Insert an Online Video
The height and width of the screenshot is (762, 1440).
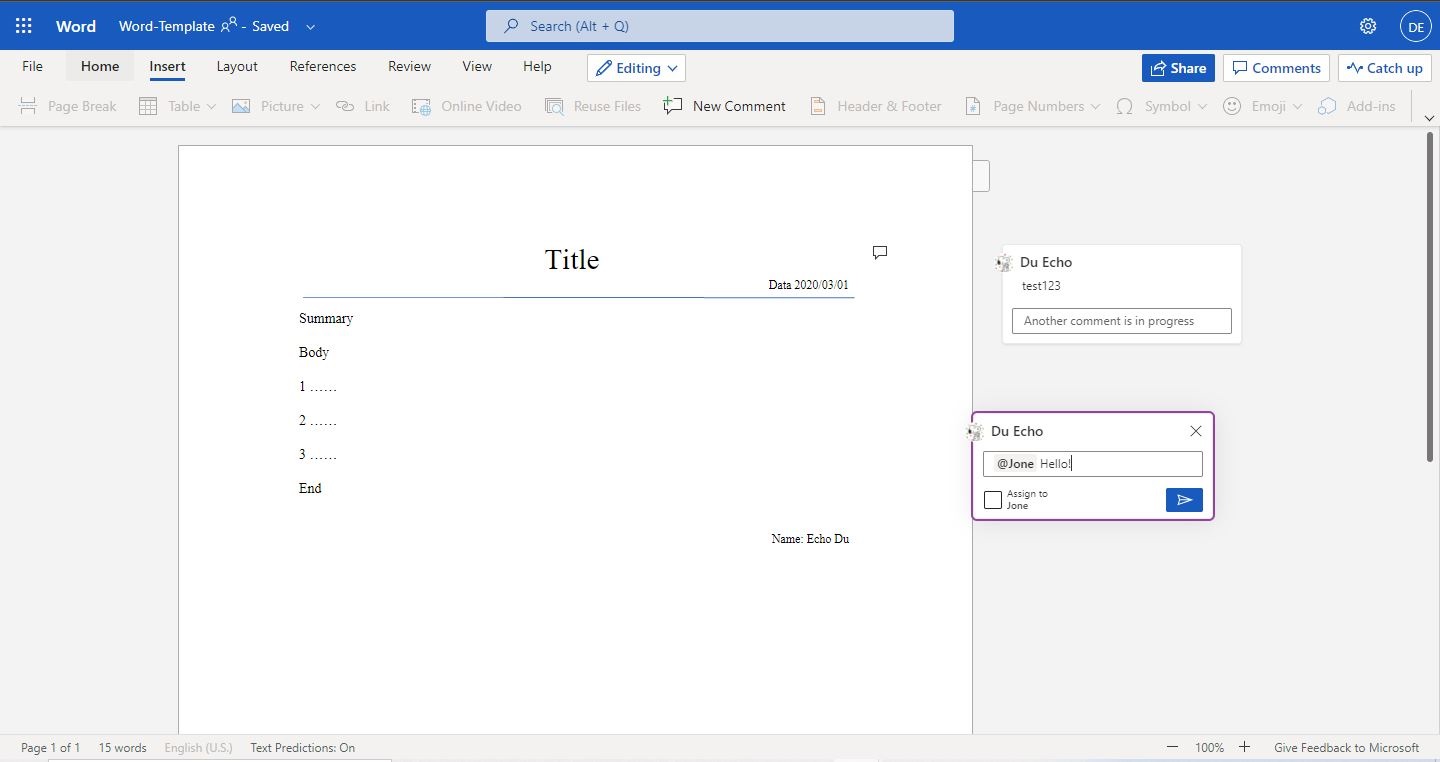pyautogui.click(x=466, y=106)
